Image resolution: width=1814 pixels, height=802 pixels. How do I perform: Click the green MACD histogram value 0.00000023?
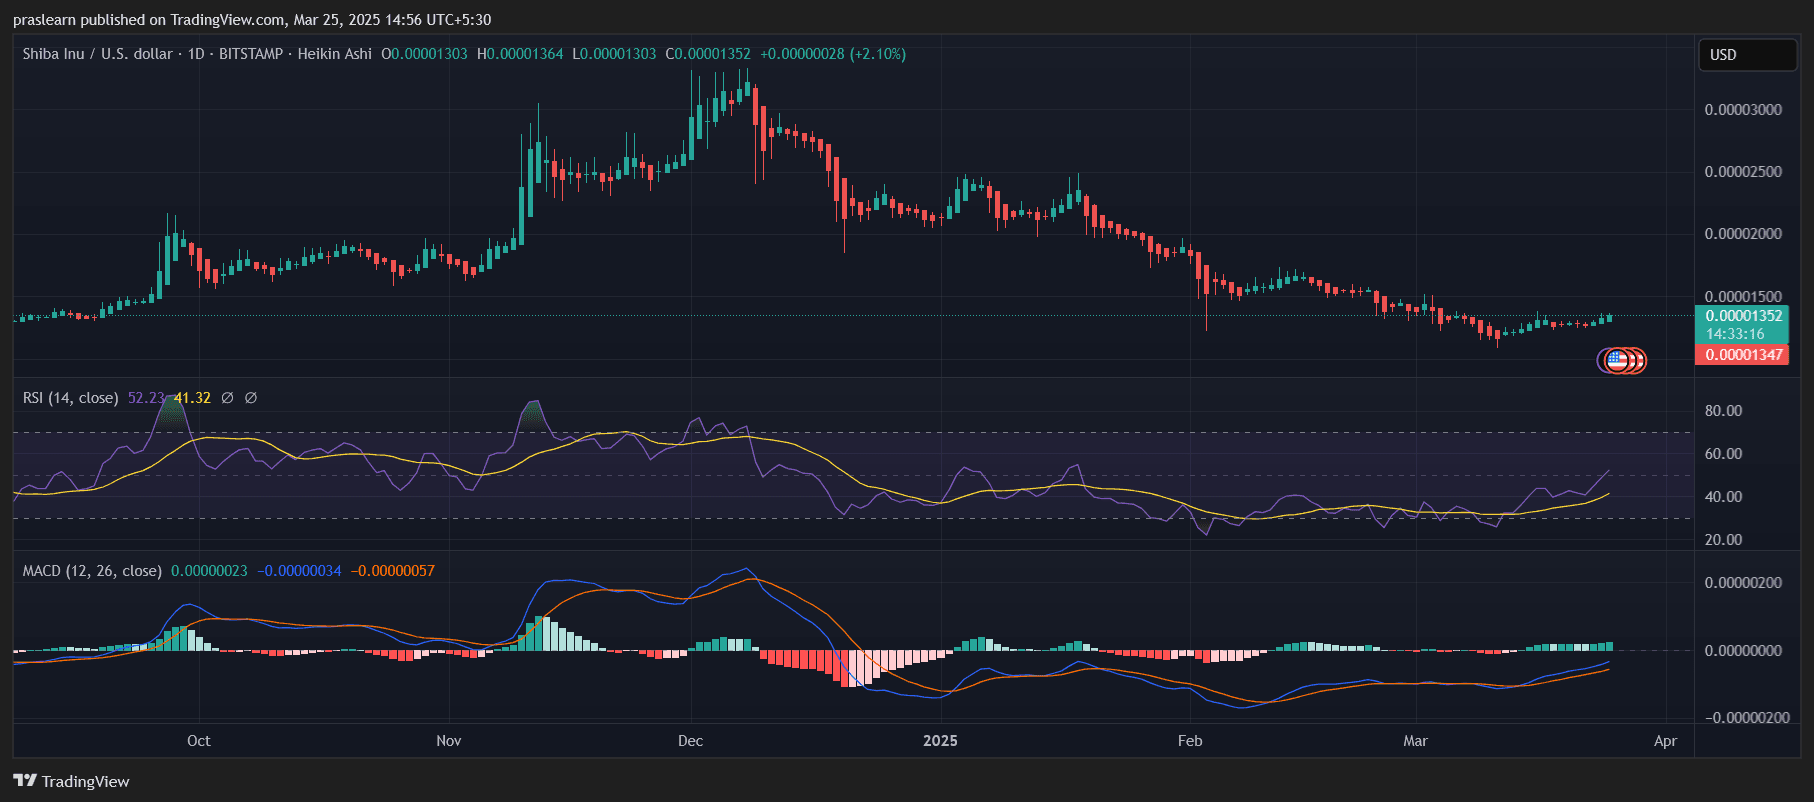209,571
